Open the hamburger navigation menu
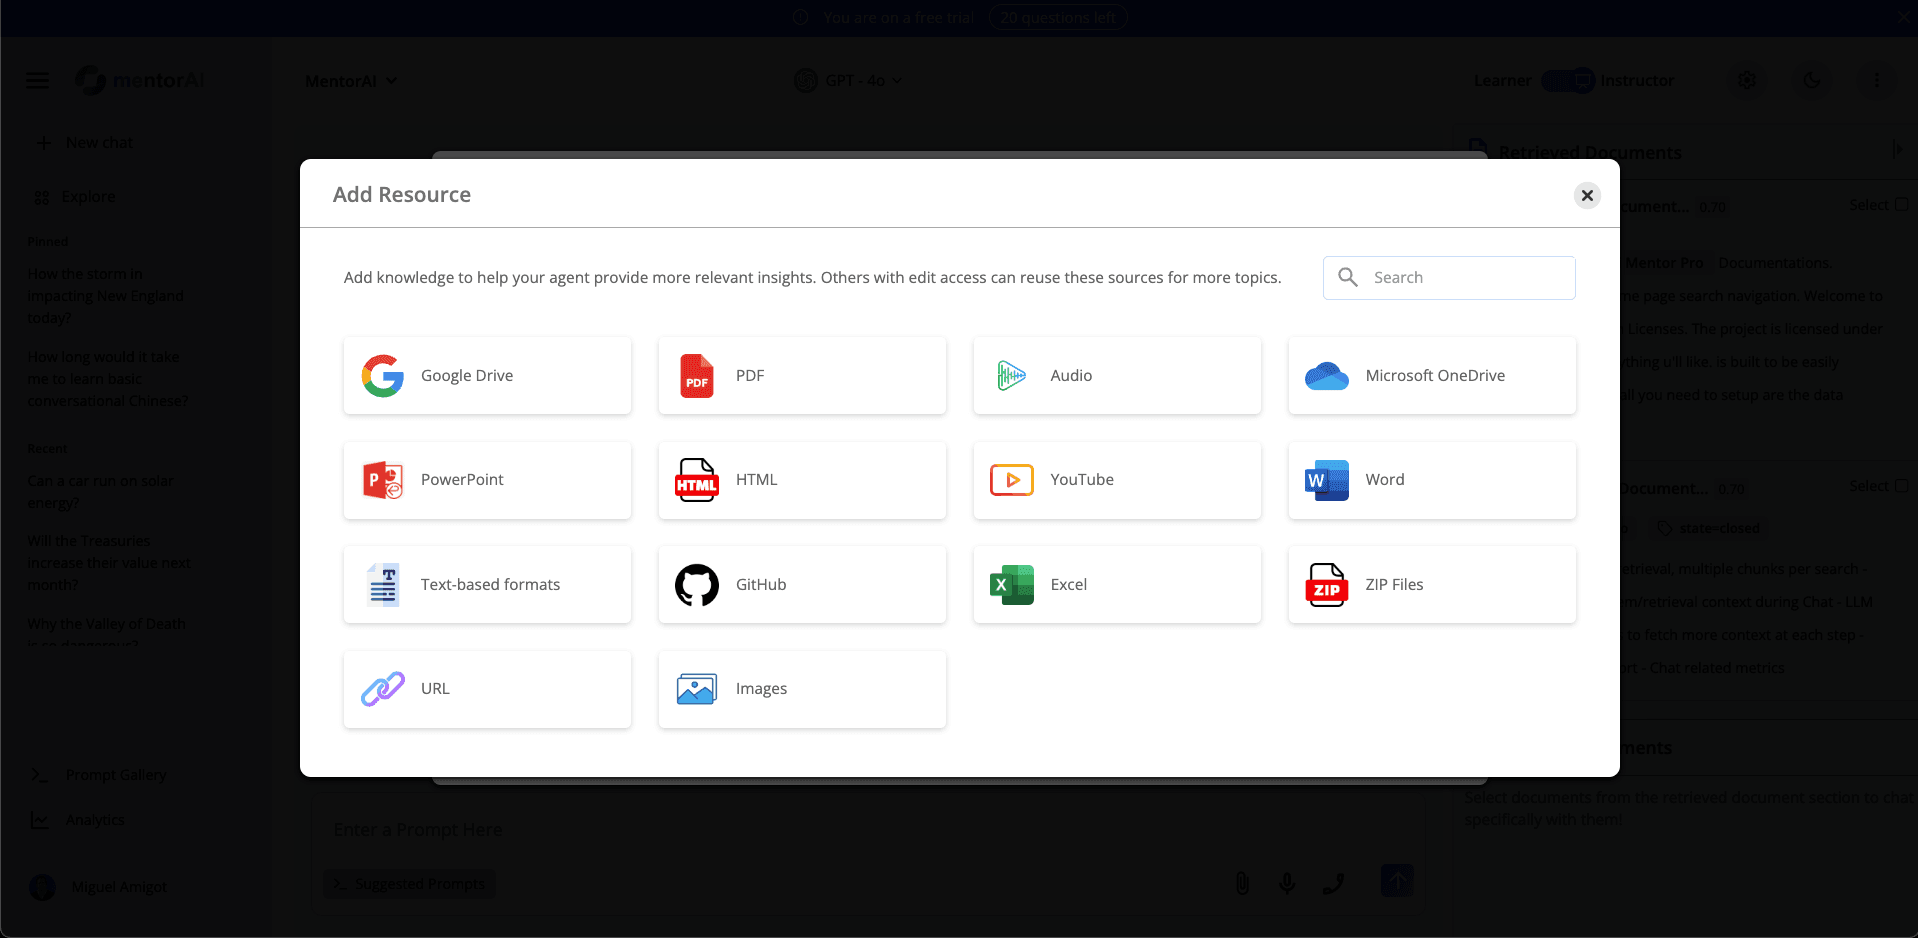Viewport: 1918px width, 938px height. tap(37, 80)
